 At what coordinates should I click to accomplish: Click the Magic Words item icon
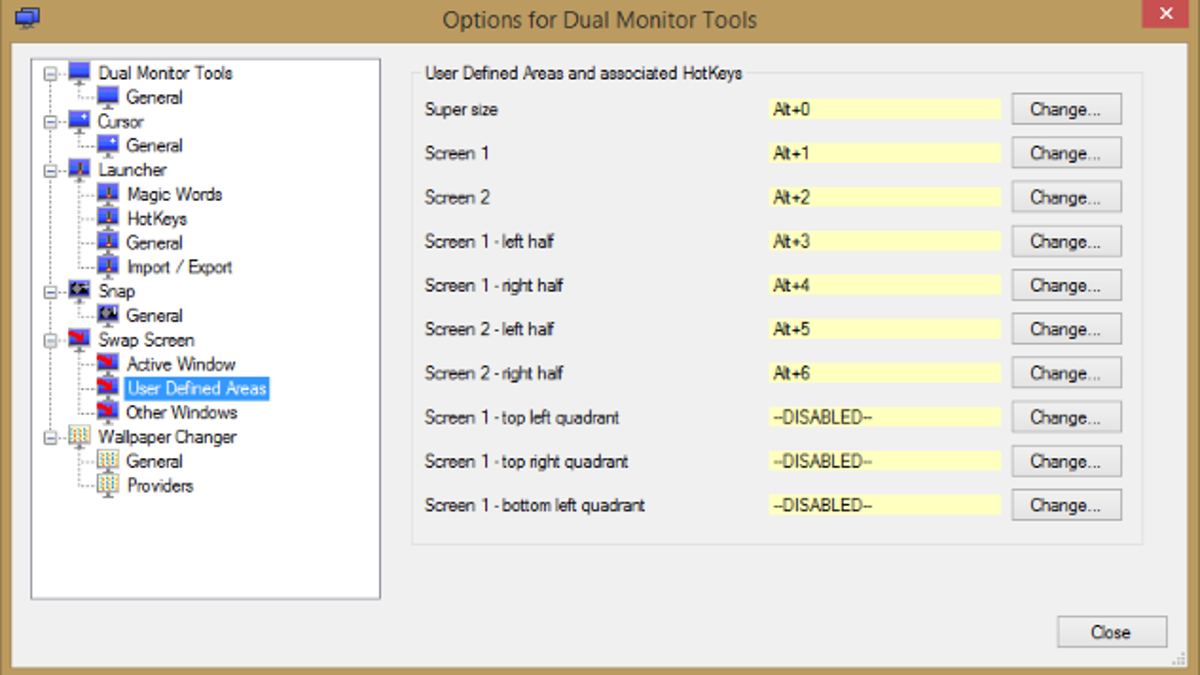tap(108, 195)
